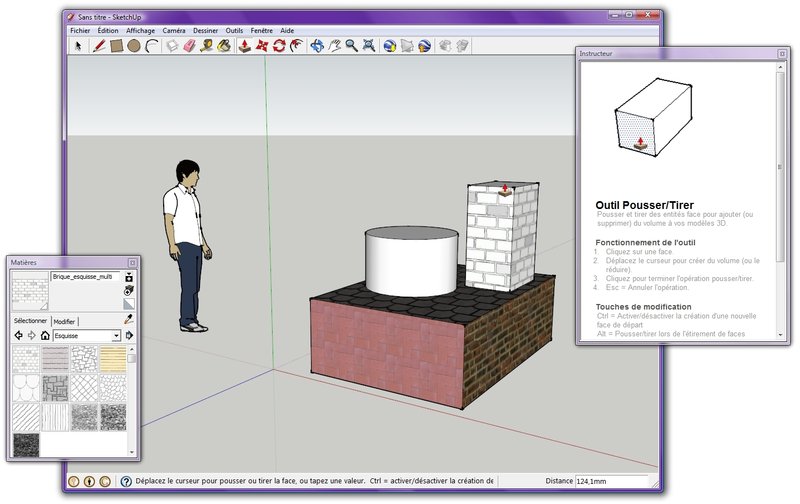Choose the Tape Measure tool
Screen dimensions: 800x504
(205, 45)
